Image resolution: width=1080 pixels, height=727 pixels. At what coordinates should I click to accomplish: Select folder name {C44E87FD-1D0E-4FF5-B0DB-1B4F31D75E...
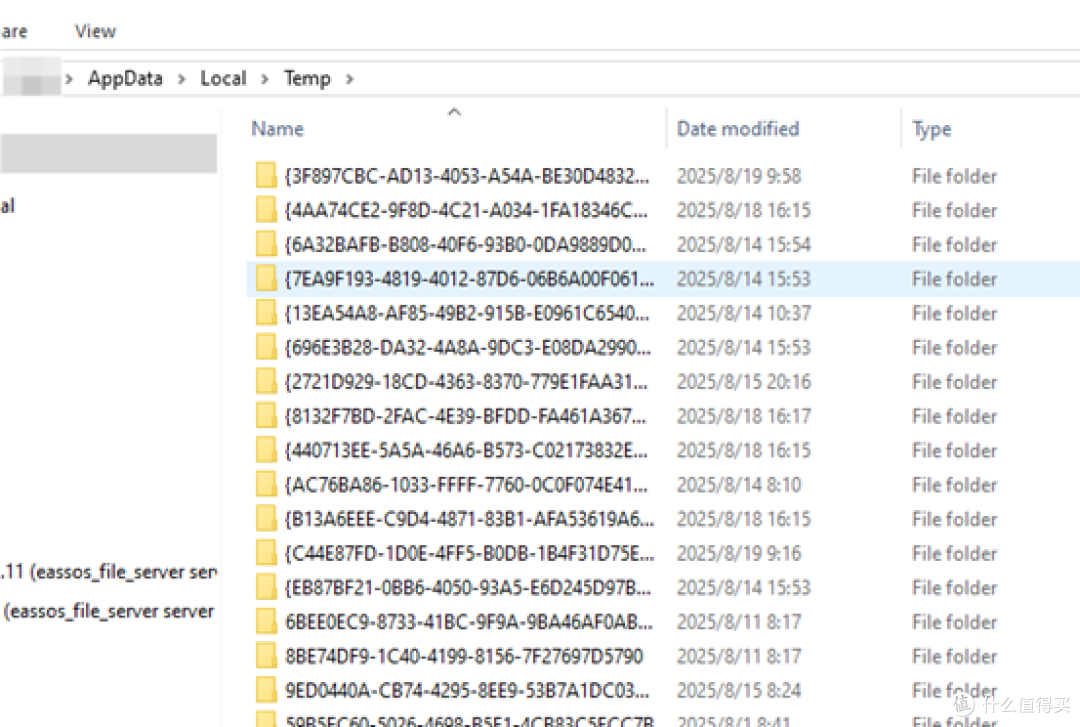[x=470, y=553]
